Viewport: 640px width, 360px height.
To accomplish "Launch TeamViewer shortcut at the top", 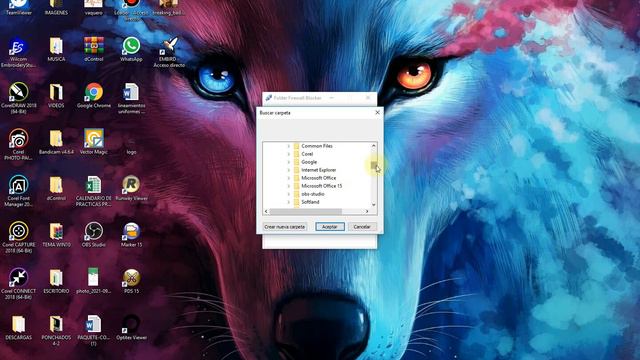I will point(18,7).
